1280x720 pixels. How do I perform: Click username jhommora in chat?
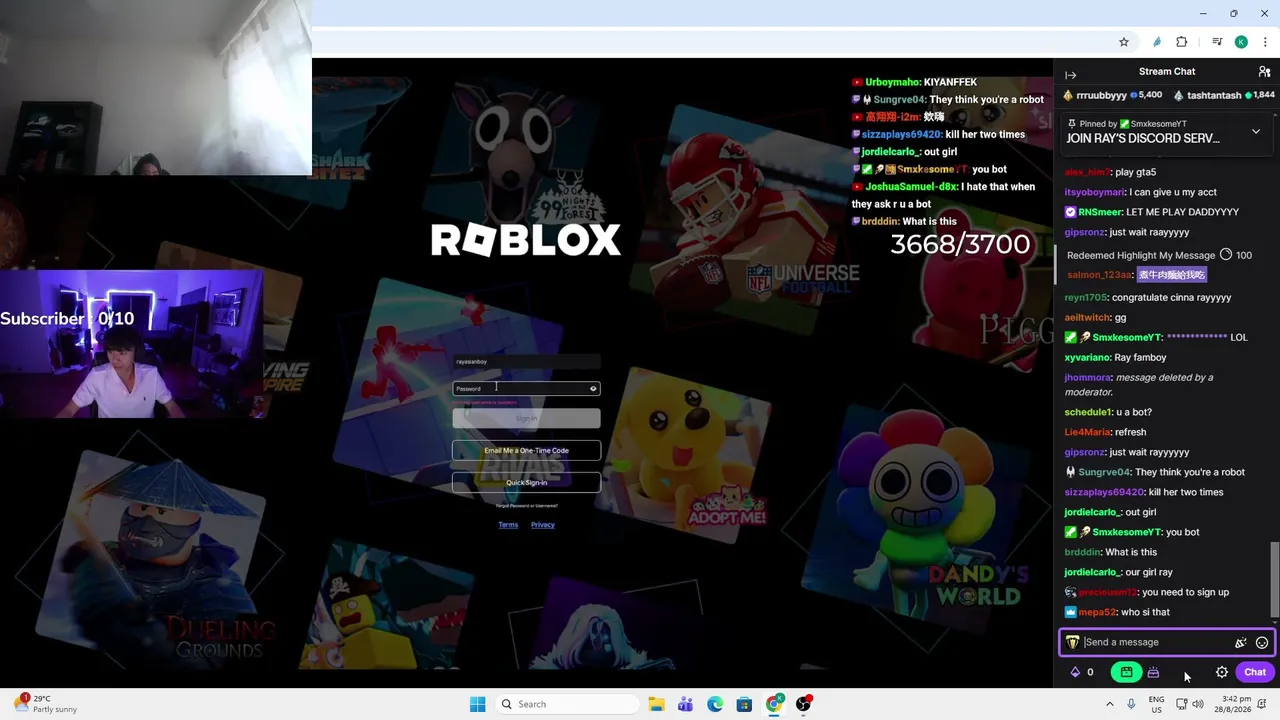(1088, 377)
